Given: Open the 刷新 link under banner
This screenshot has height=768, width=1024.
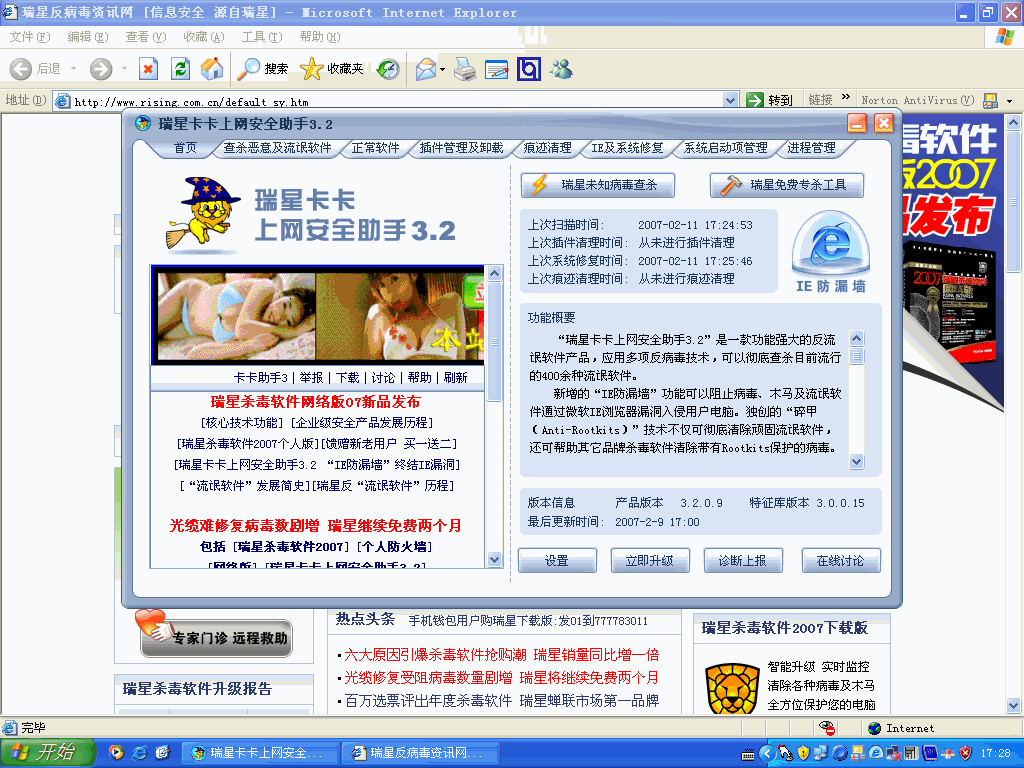Looking at the screenshot, I should [455, 377].
